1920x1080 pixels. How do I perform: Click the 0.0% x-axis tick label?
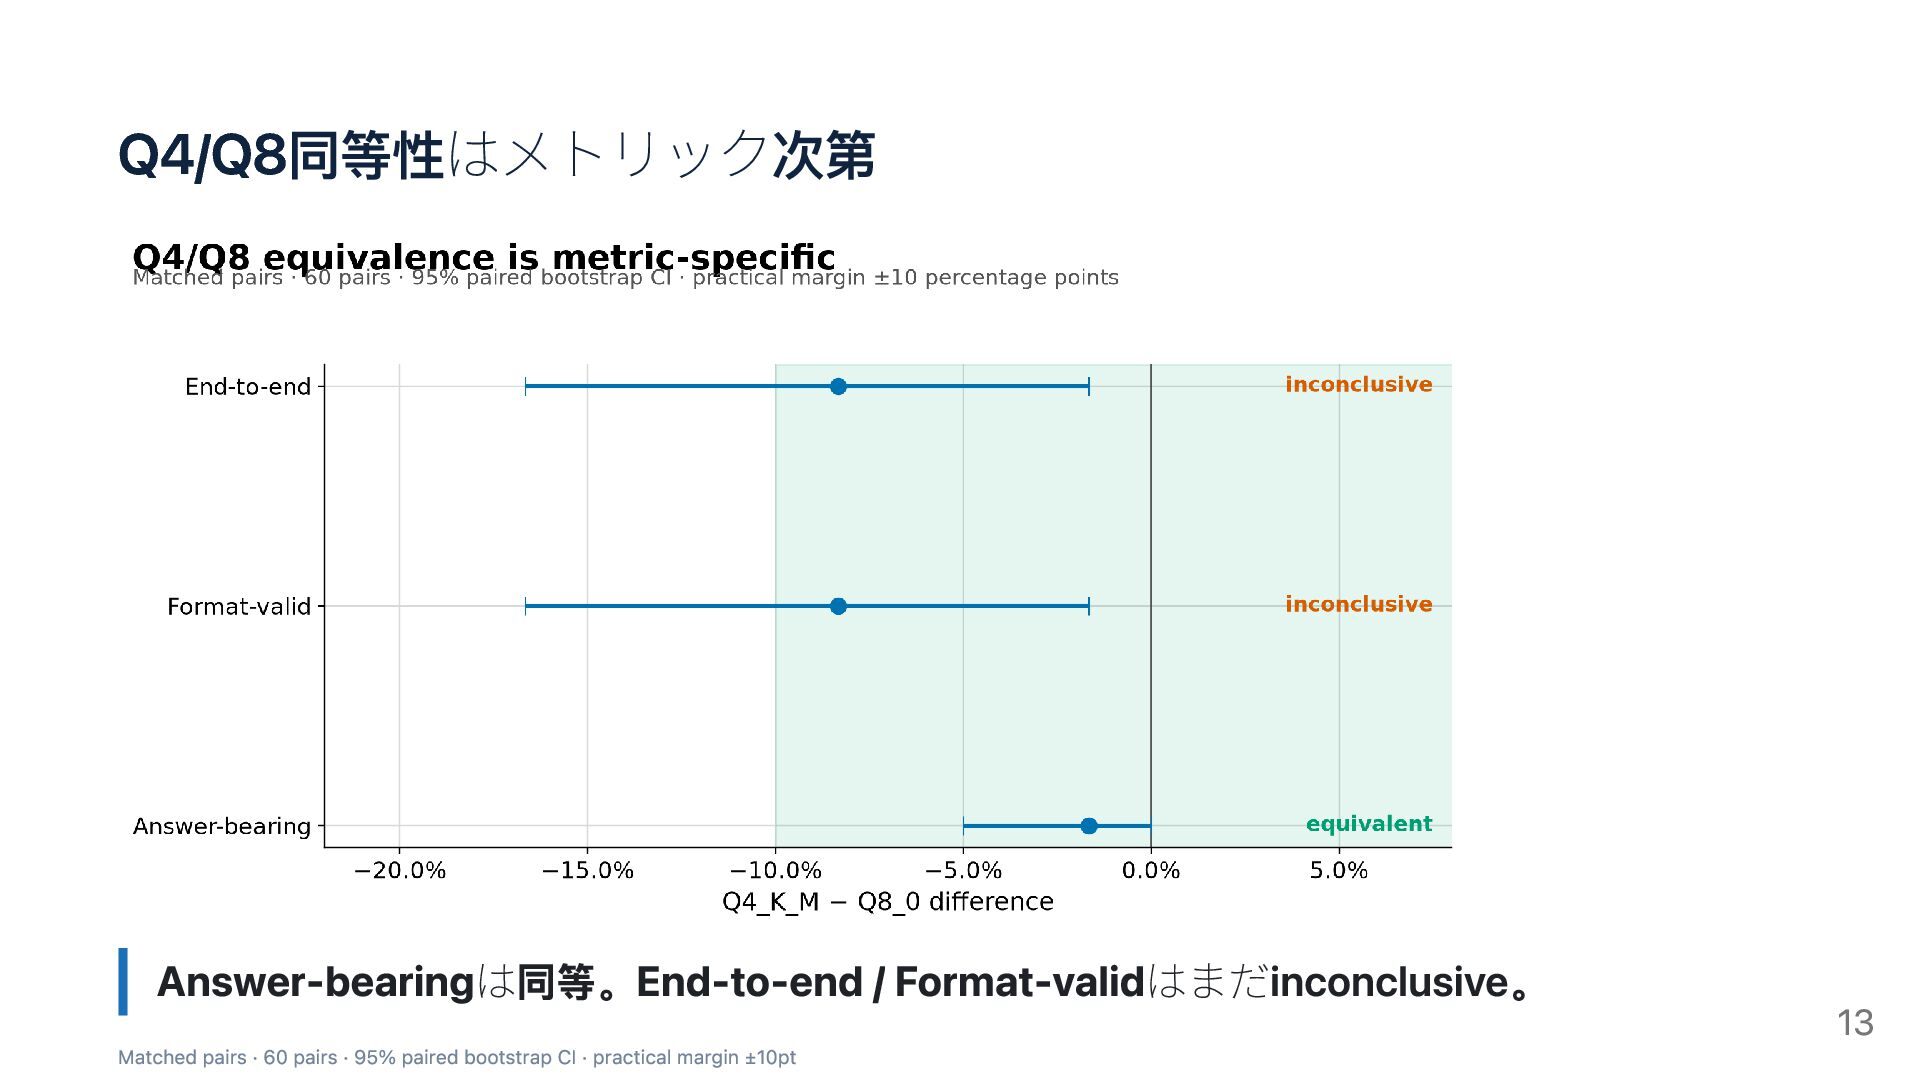(x=1151, y=871)
